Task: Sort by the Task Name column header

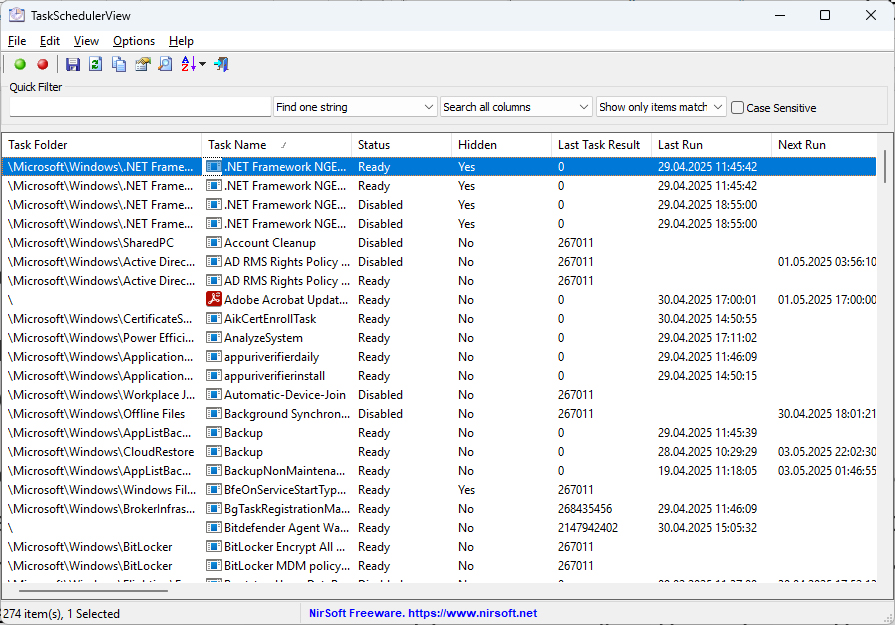Action: click(276, 145)
